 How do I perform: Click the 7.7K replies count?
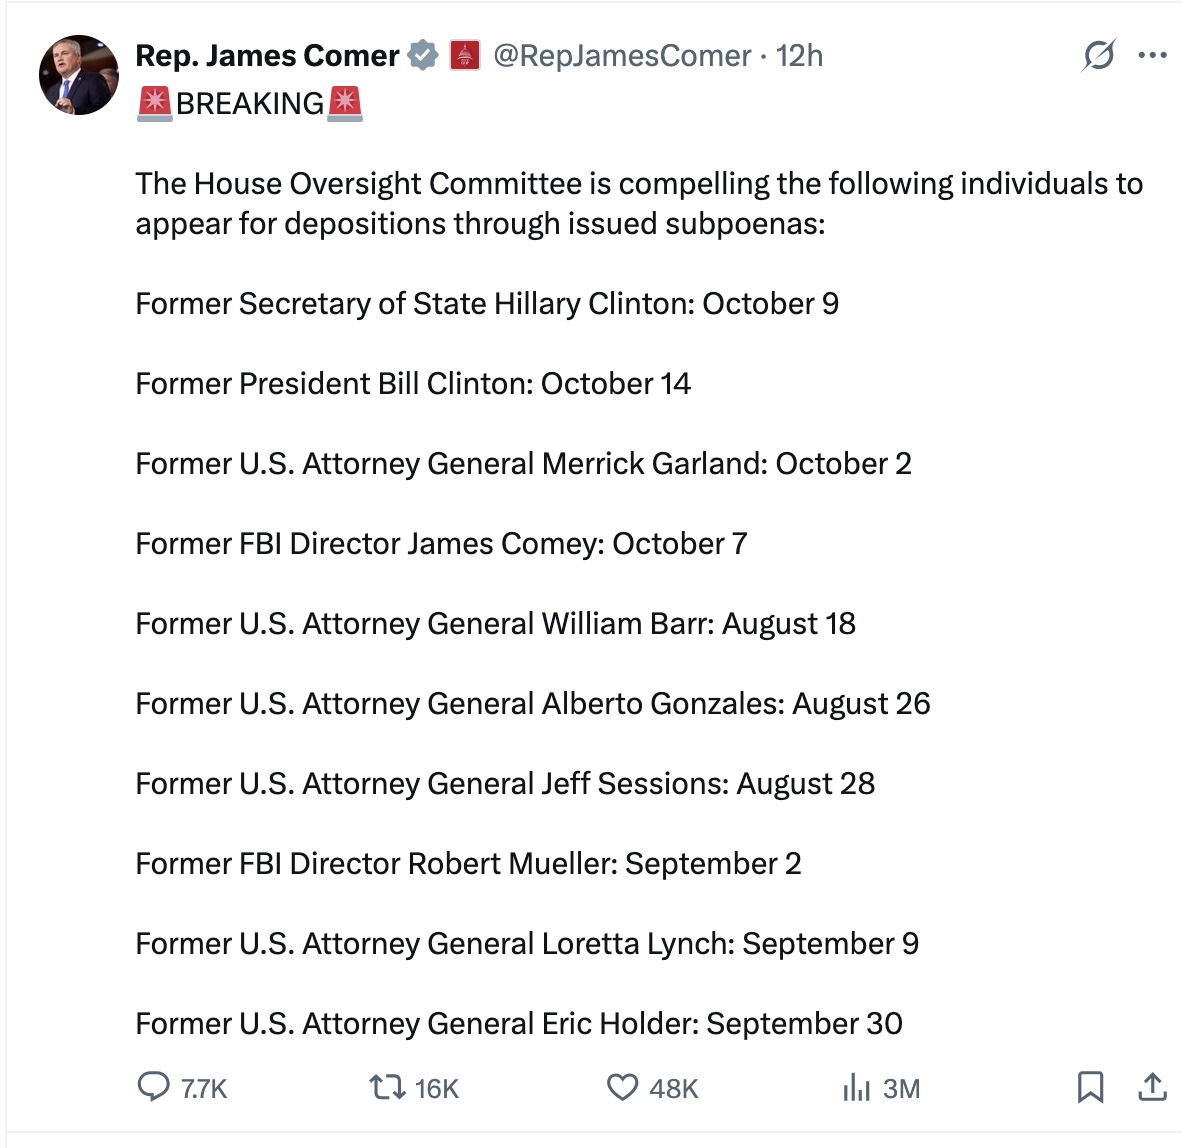coord(205,1089)
